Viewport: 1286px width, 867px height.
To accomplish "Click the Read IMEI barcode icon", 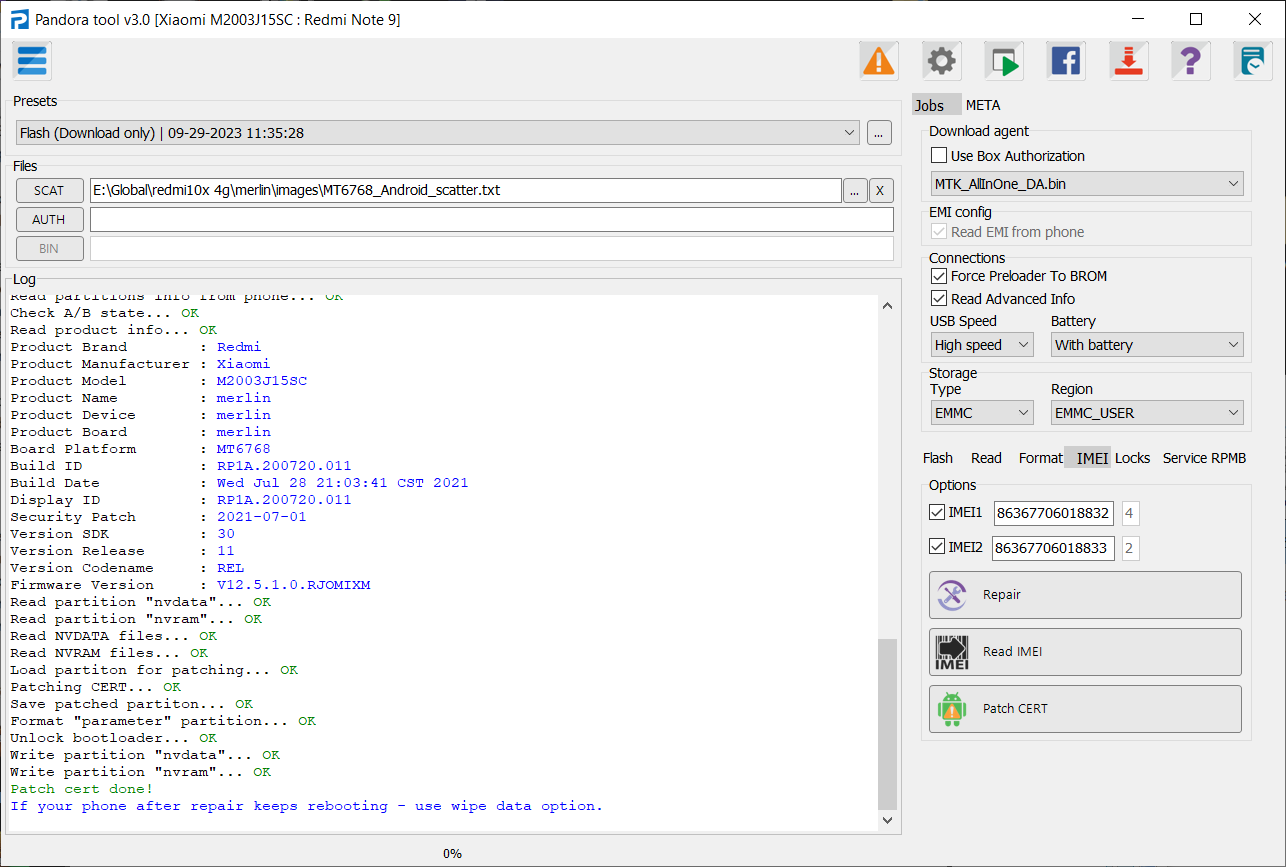I will [953, 652].
